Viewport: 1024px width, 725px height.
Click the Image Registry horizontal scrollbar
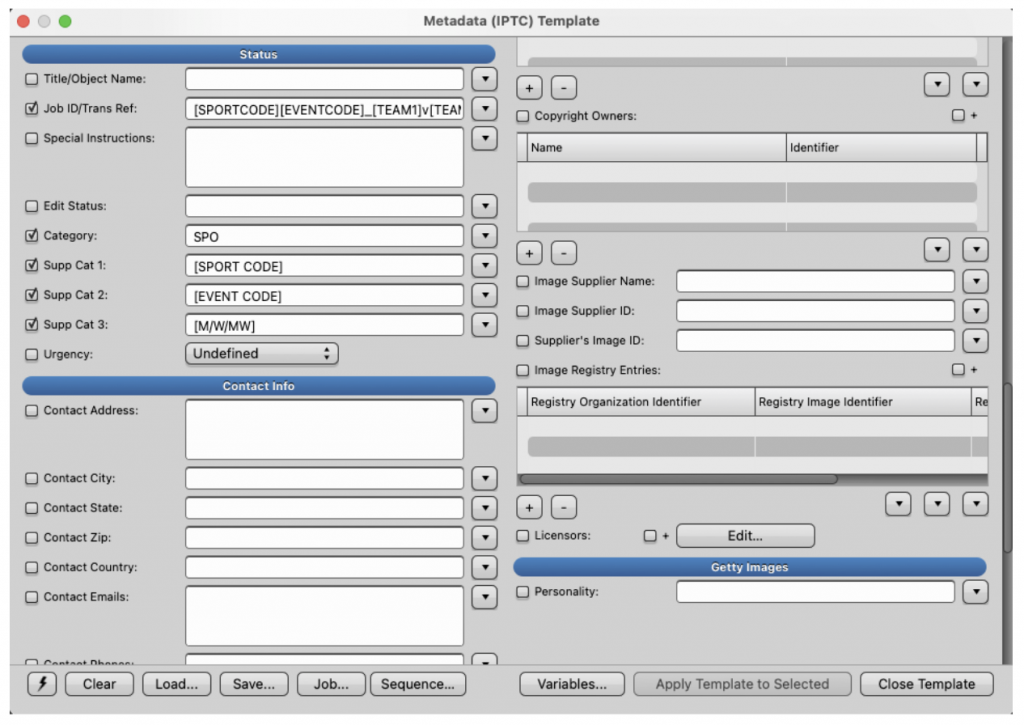[679, 479]
